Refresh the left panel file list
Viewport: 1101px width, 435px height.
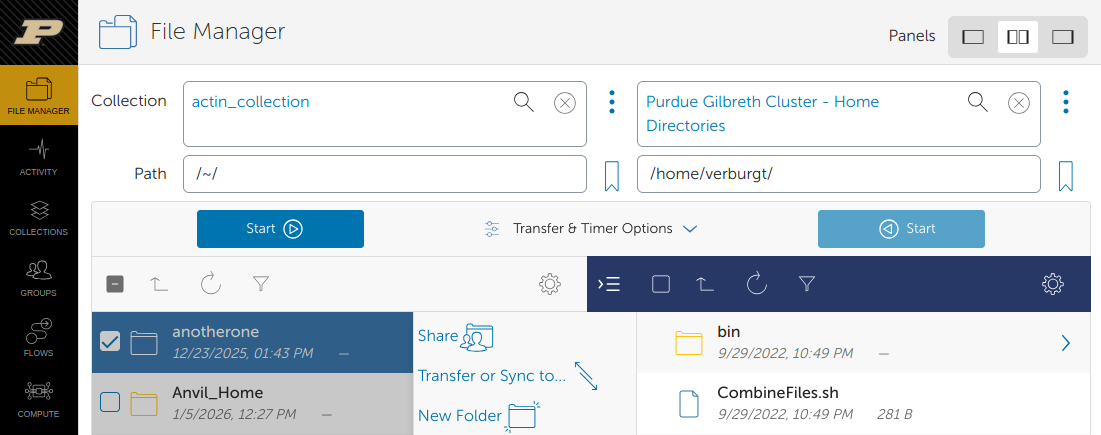pos(211,284)
